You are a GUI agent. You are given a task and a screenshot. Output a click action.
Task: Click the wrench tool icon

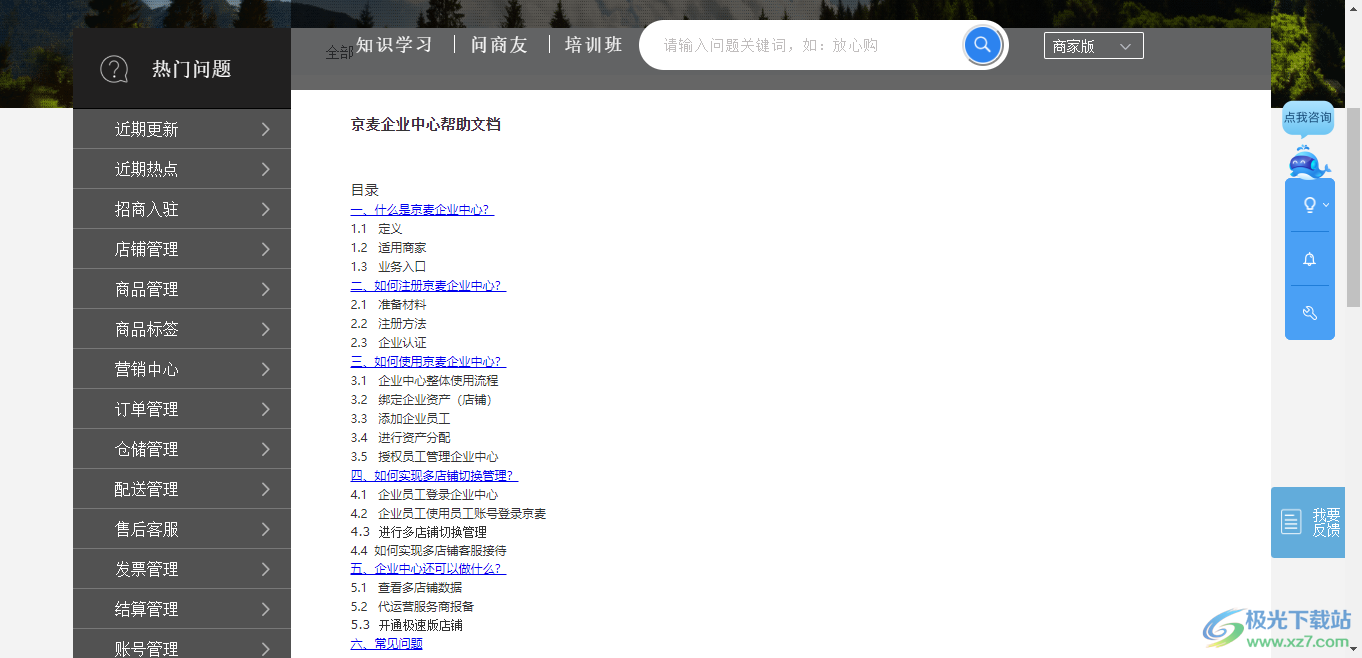[1309, 313]
